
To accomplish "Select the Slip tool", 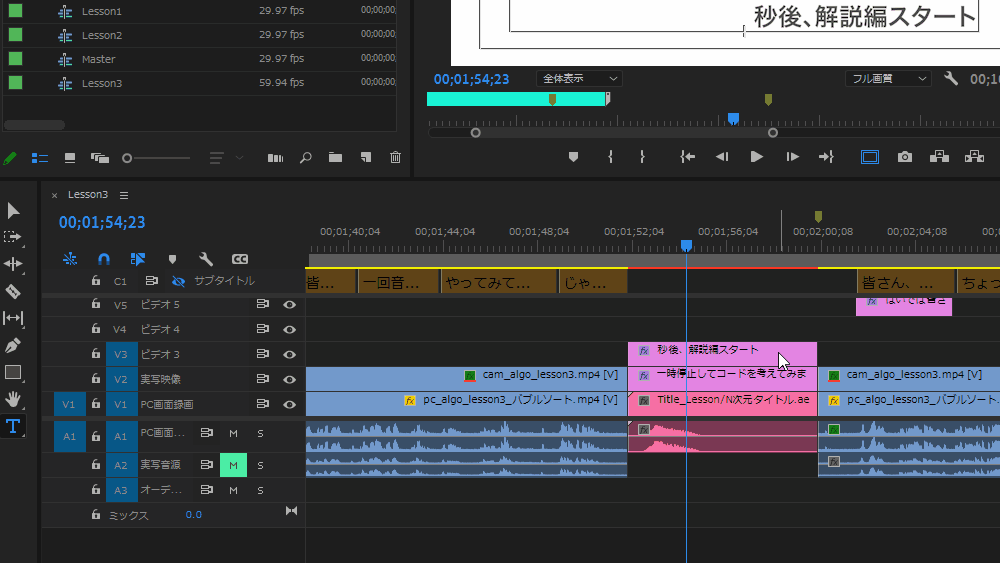I will (x=13, y=318).
